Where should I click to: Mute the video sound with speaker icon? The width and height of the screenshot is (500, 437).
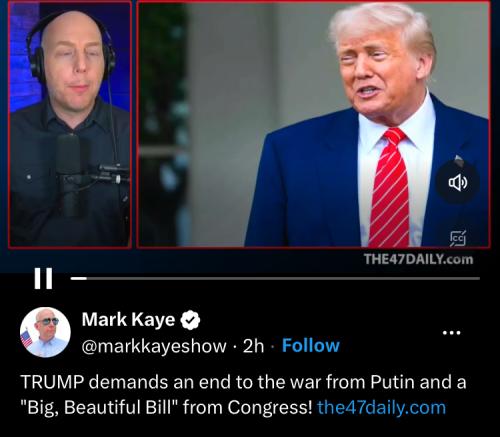[458, 182]
